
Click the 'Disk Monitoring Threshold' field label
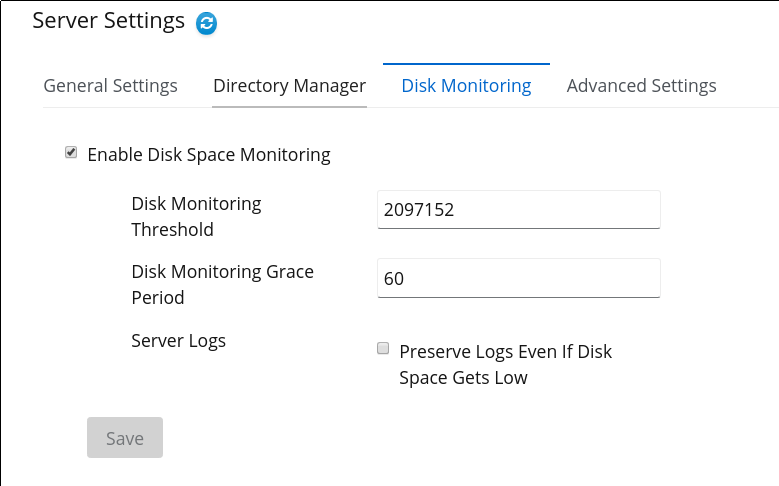click(x=196, y=217)
